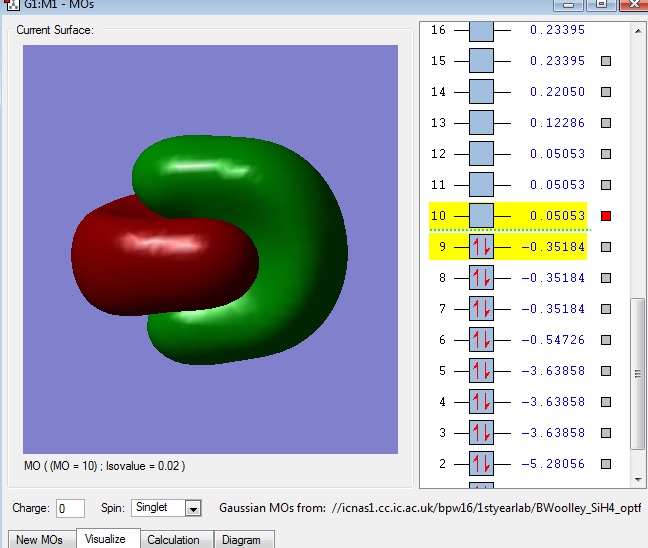Select the occupancy box for orbital 15
Image resolution: width=648 pixels, height=548 pixels.
point(481,61)
